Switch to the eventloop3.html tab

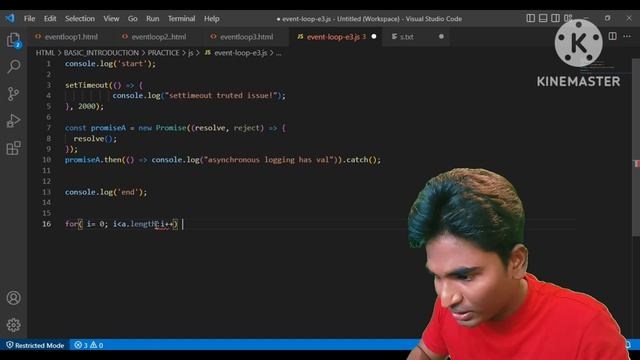click(247, 37)
